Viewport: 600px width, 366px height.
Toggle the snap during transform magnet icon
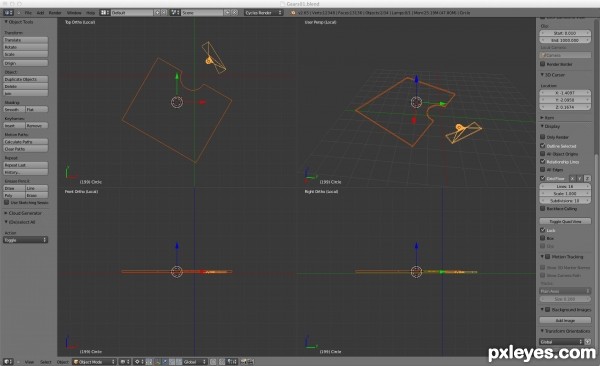click(x=221, y=361)
